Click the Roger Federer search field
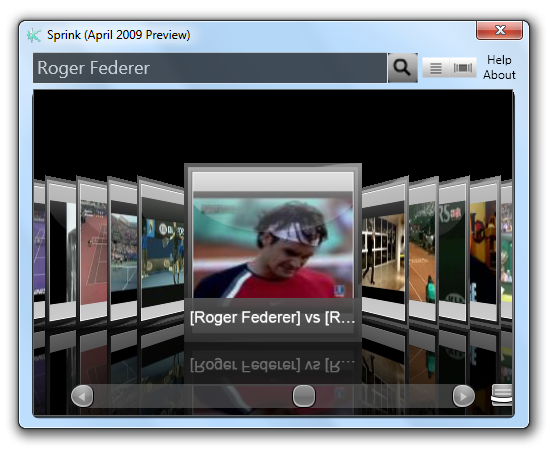The image size is (550, 450). pos(210,68)
